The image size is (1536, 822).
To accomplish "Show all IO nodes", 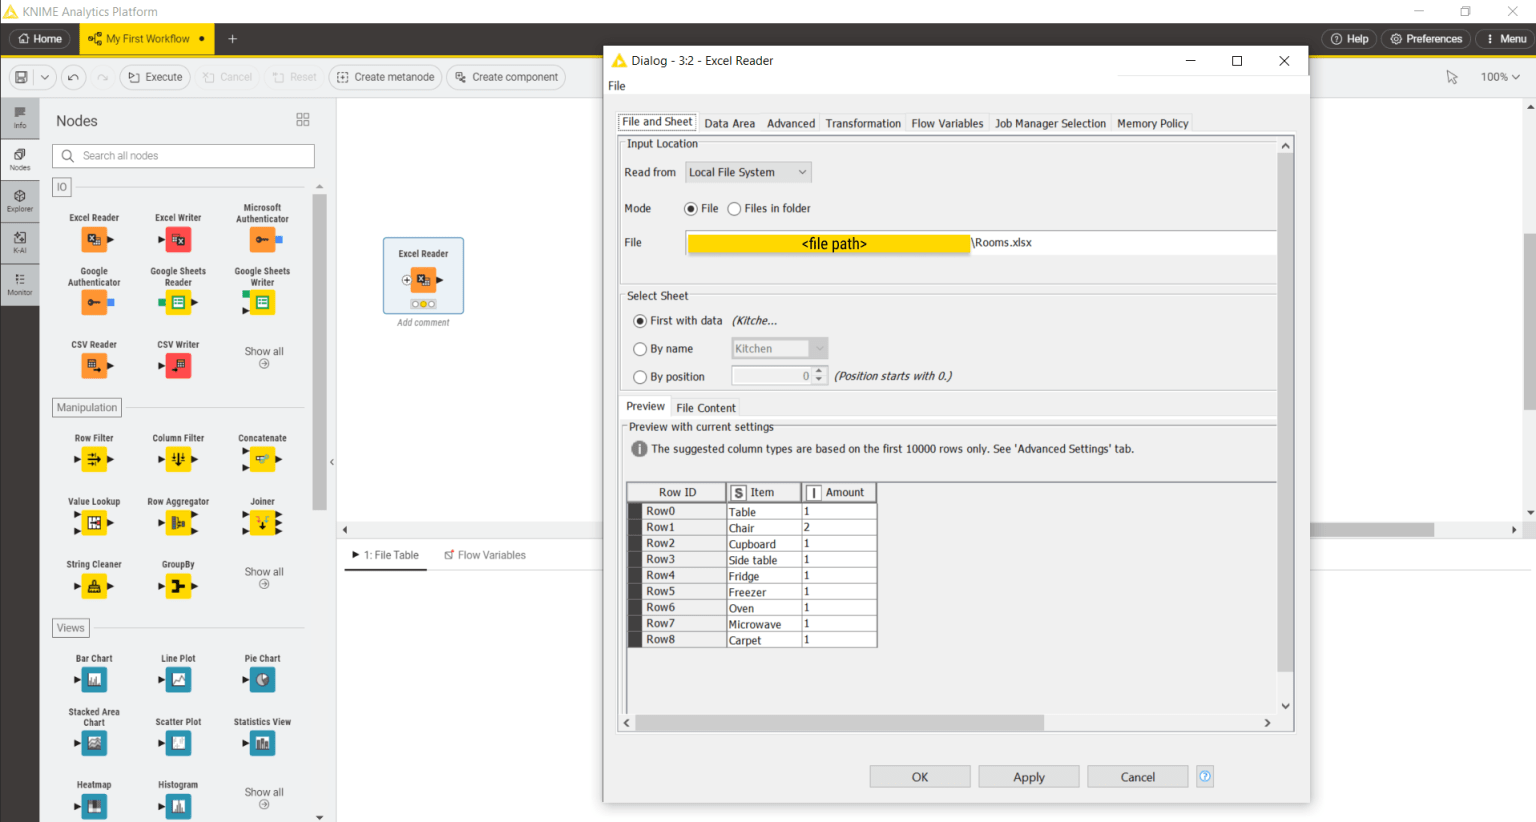I will click(x=264, y=357).
